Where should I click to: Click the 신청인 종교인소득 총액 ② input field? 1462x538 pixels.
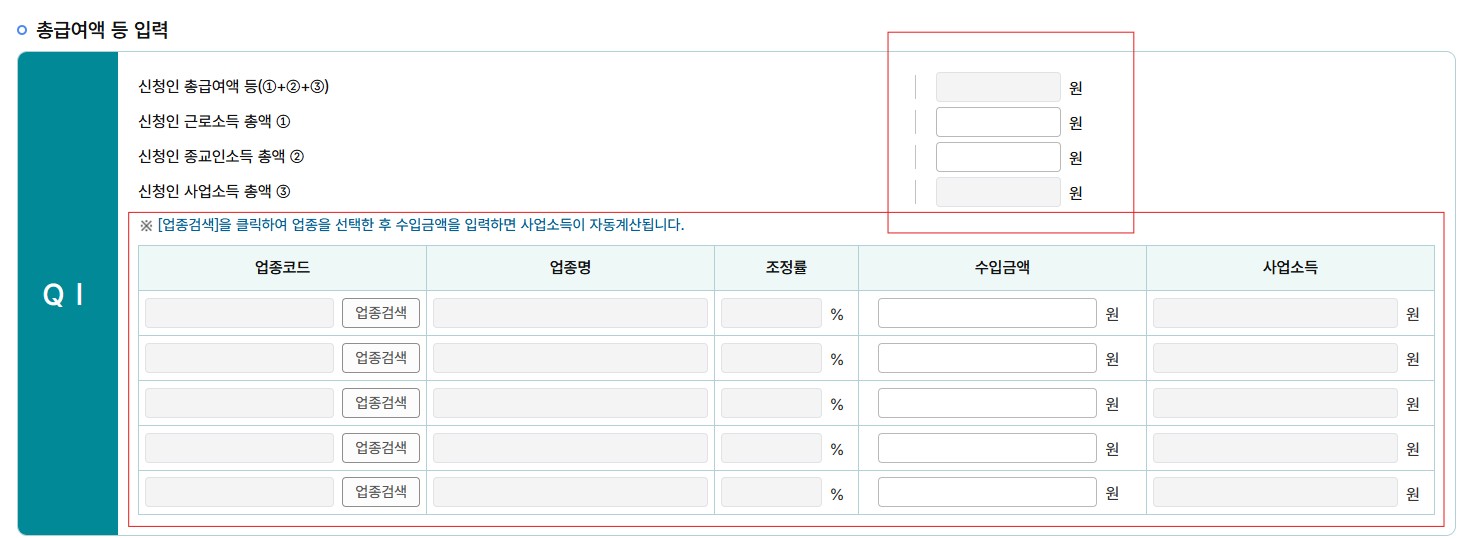pos(998,157)
